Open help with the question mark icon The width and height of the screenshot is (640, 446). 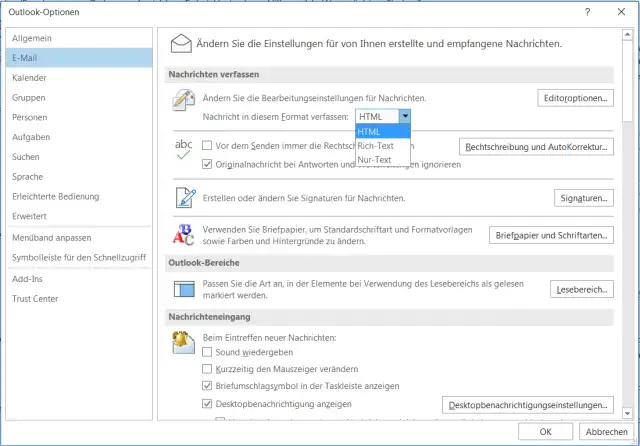[587, 12]
